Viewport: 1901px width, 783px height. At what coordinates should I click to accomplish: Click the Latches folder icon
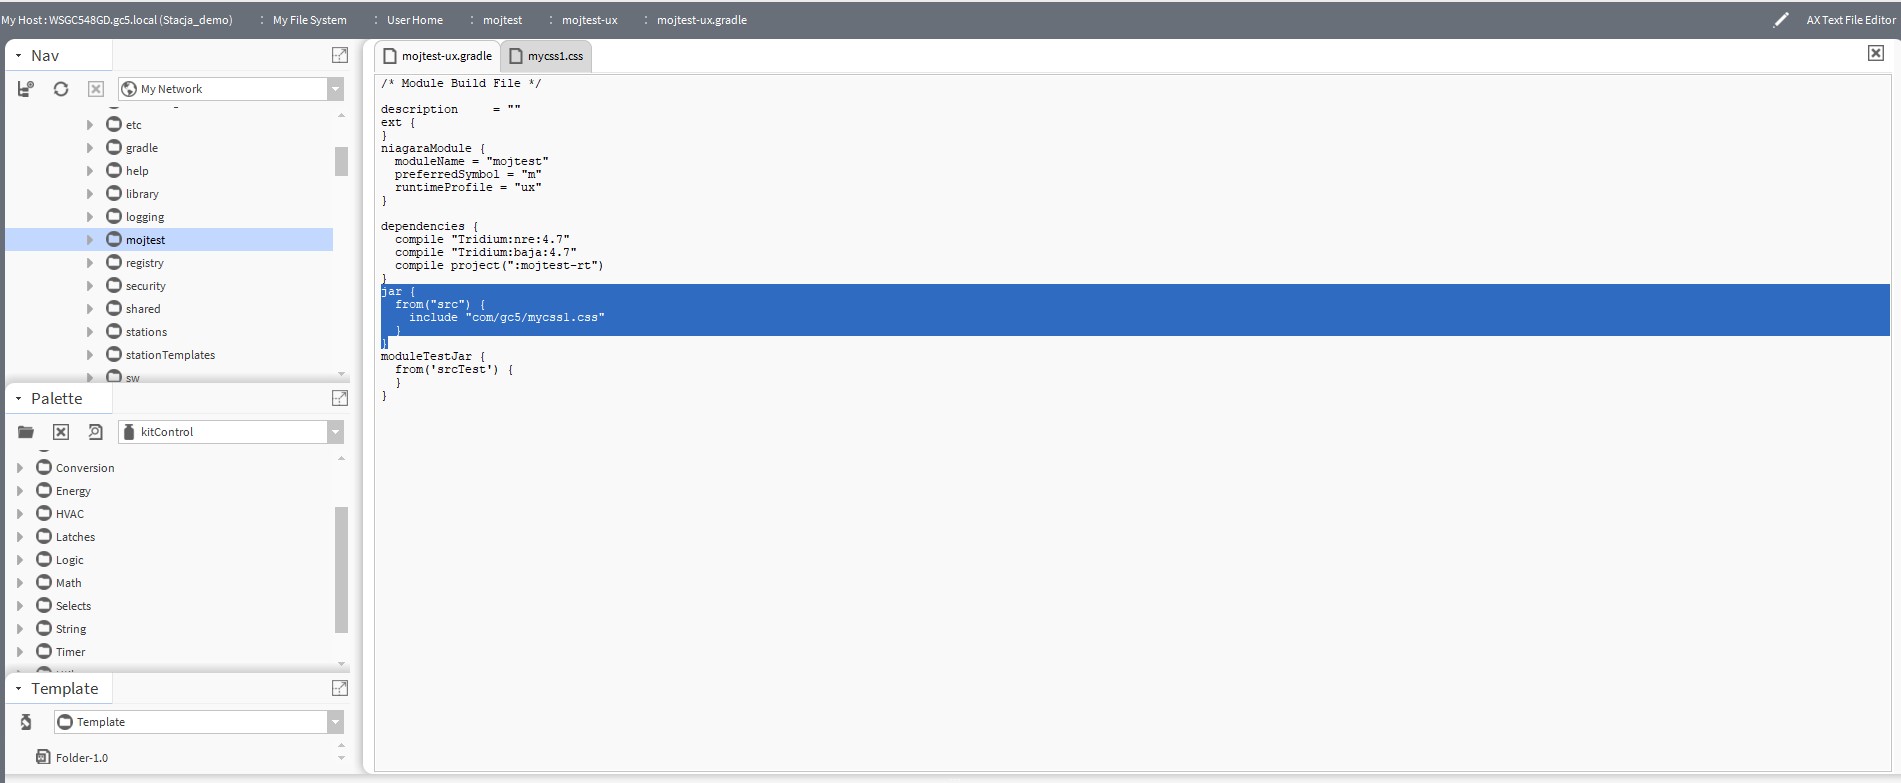tap(44, 536)
